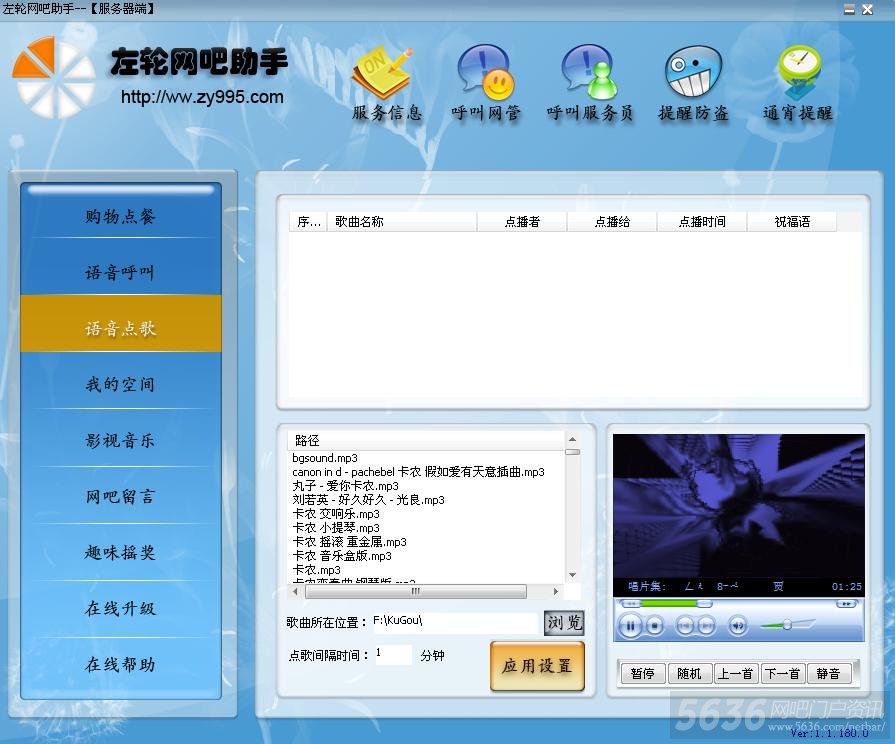Open 在线帮助 in the sidebar

pos(120,664)
